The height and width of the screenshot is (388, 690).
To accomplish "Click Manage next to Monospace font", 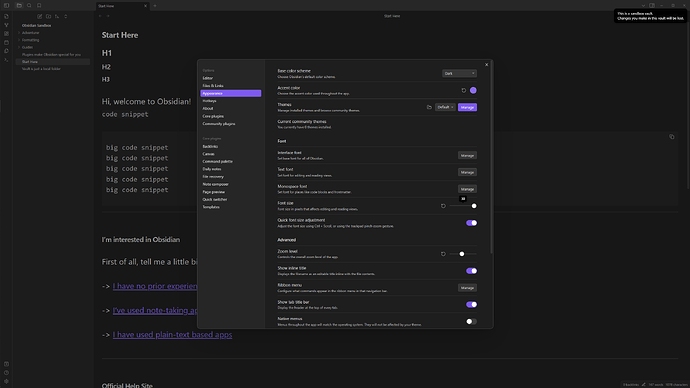I will pos(467,189).
